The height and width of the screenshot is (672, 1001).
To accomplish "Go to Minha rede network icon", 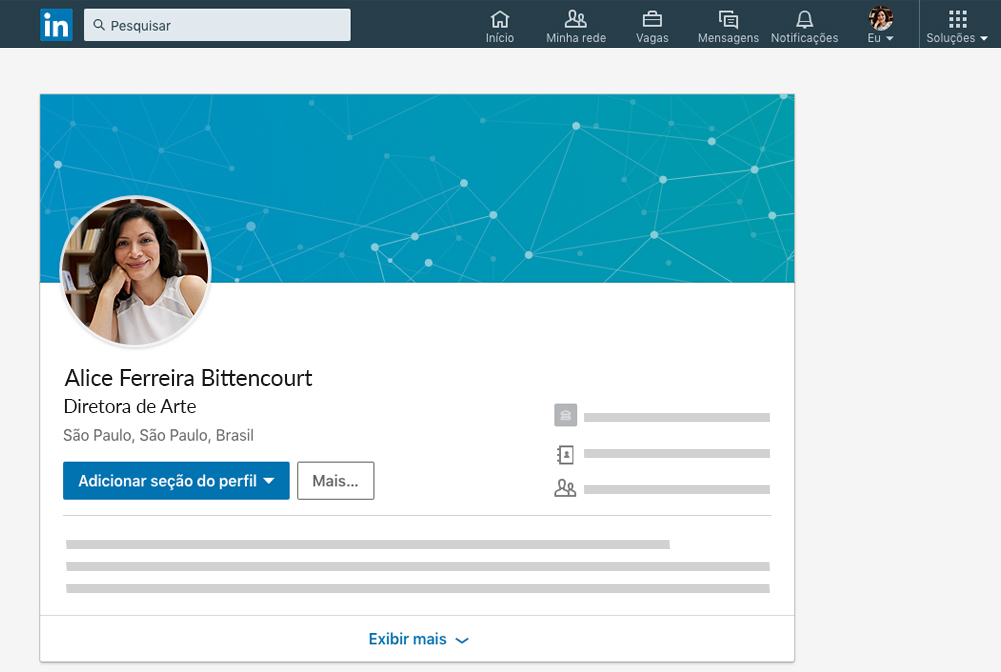I will tap(576, 19).
